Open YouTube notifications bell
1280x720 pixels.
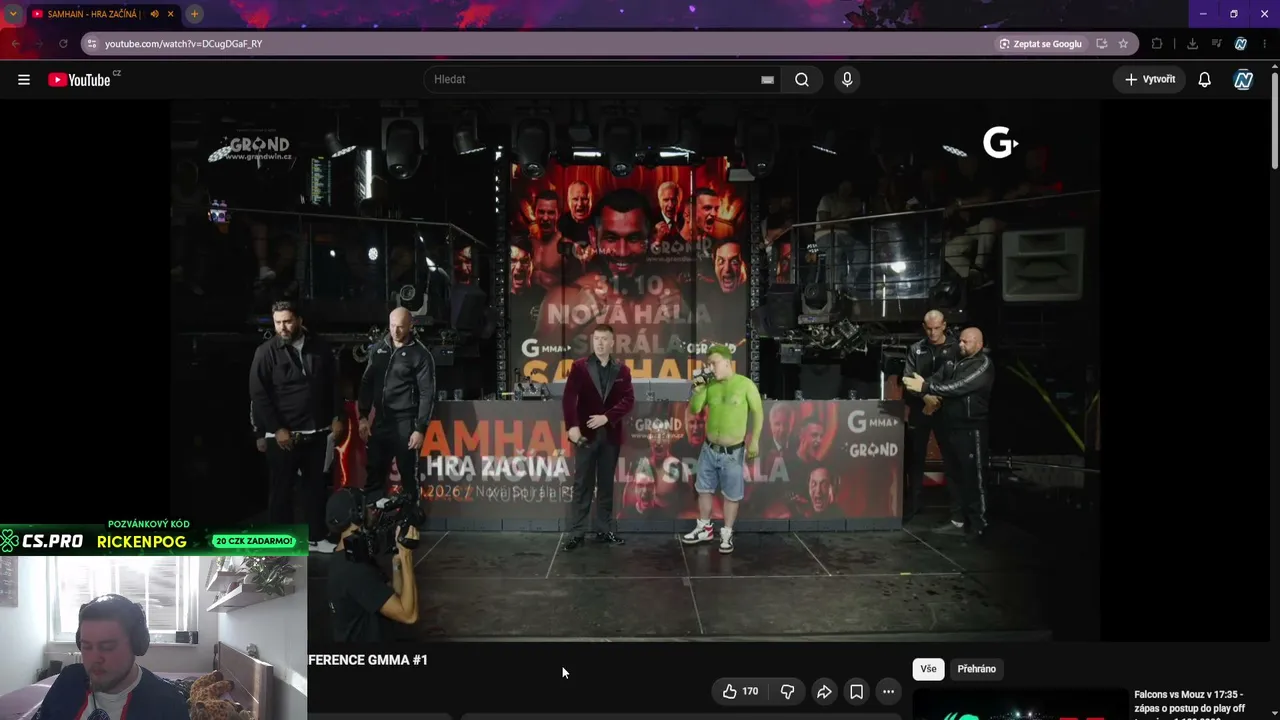tap(1205, 80)
